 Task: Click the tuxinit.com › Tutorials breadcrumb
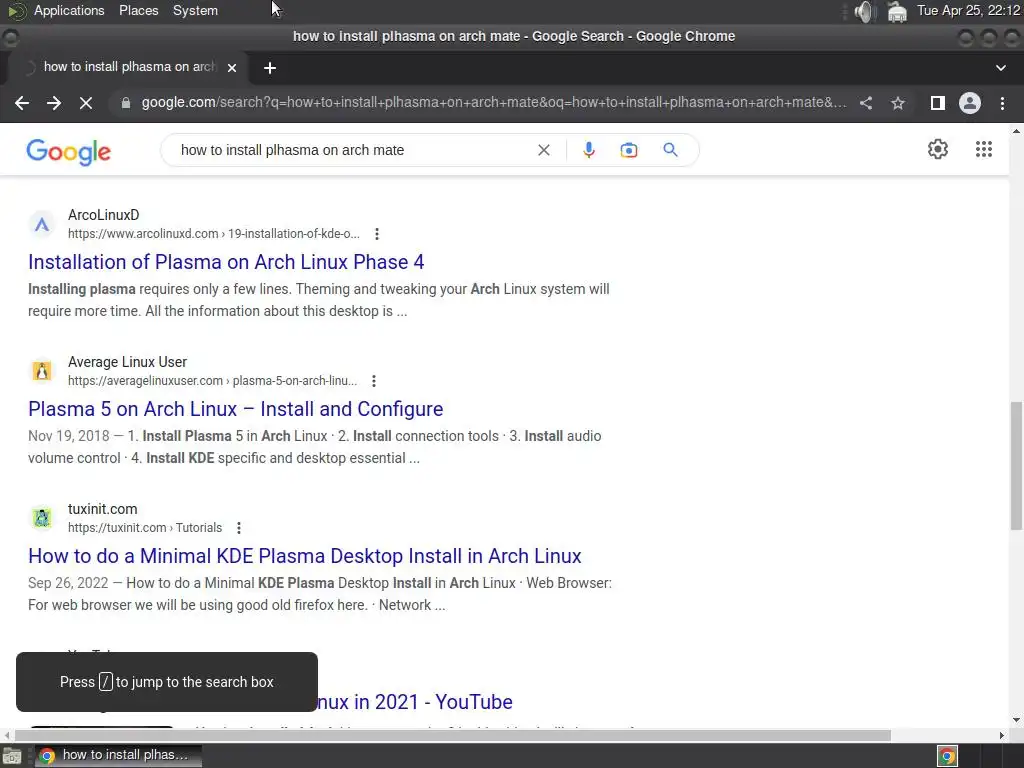145,528
